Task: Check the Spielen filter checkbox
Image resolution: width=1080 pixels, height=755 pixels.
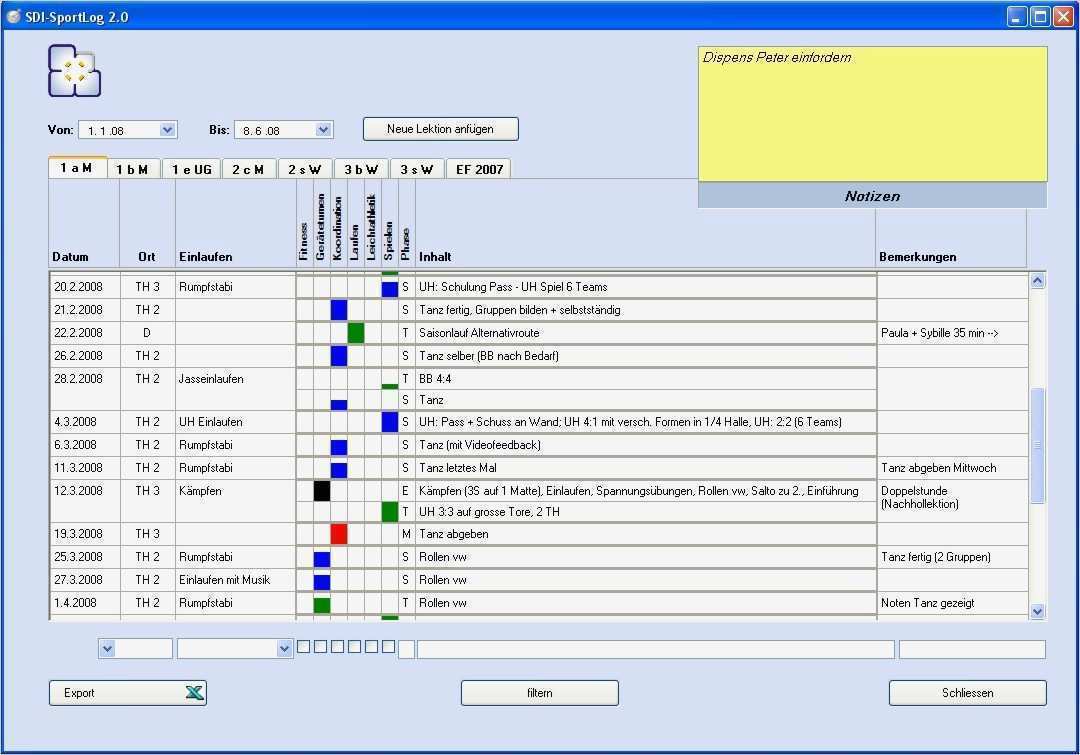Action: click(x=388, y=647)
